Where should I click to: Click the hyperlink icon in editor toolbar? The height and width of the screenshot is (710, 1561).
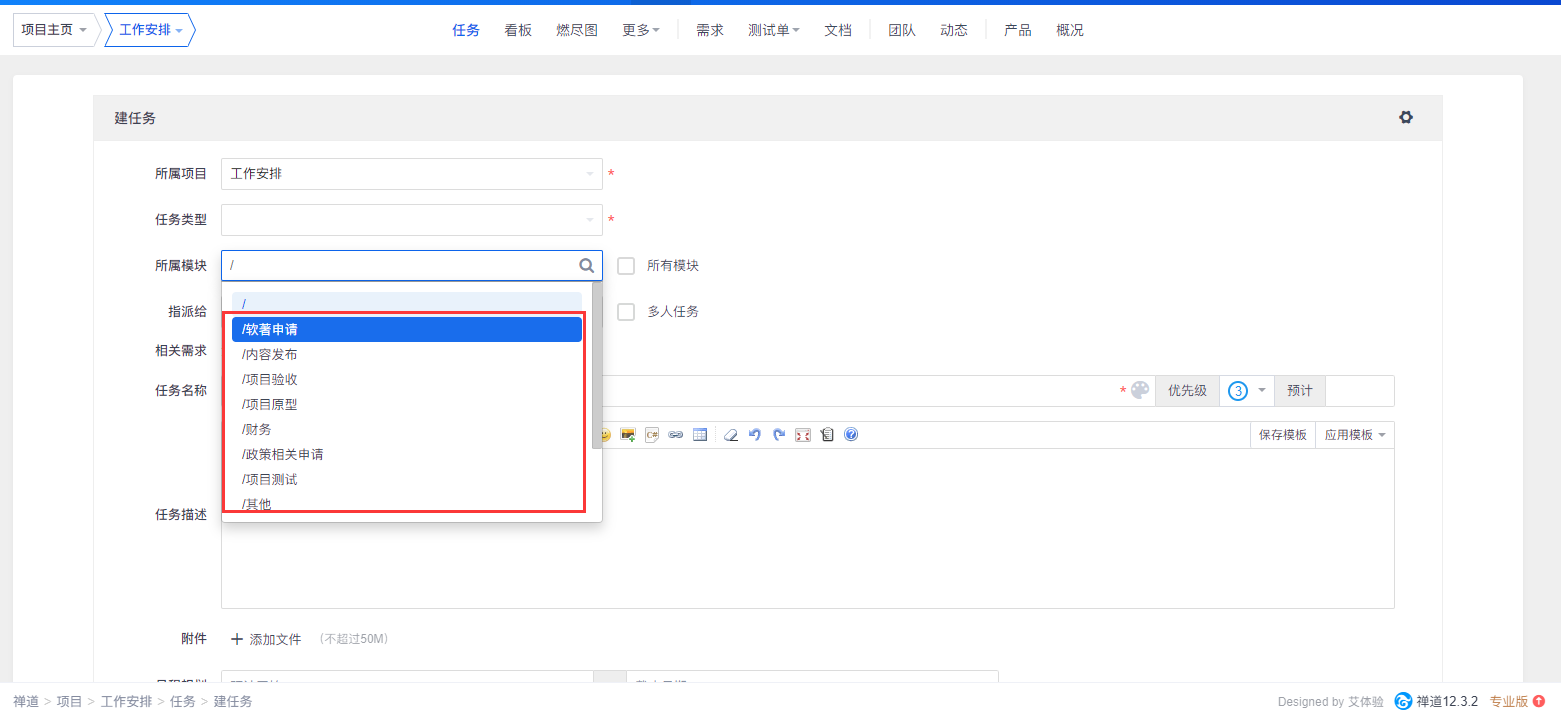(676, 435)
